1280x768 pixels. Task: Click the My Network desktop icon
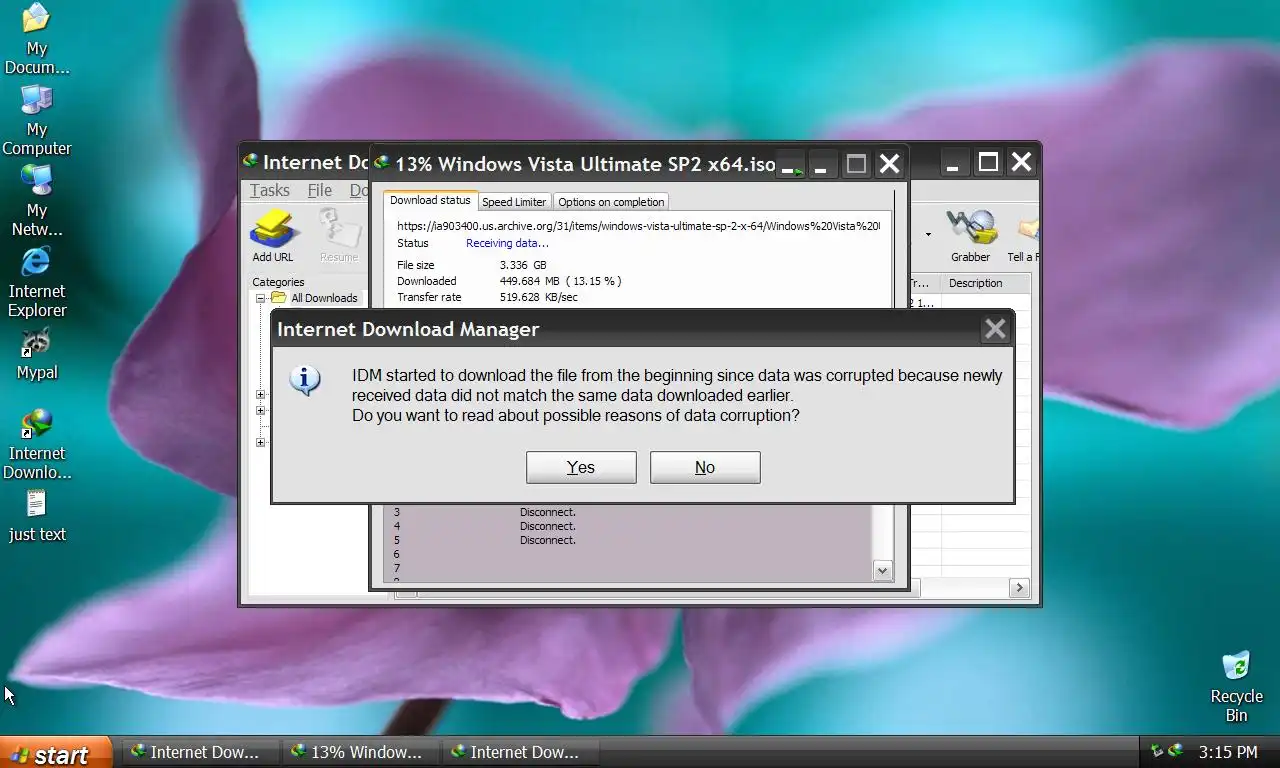pyautogui.click(x=37, y=201)
